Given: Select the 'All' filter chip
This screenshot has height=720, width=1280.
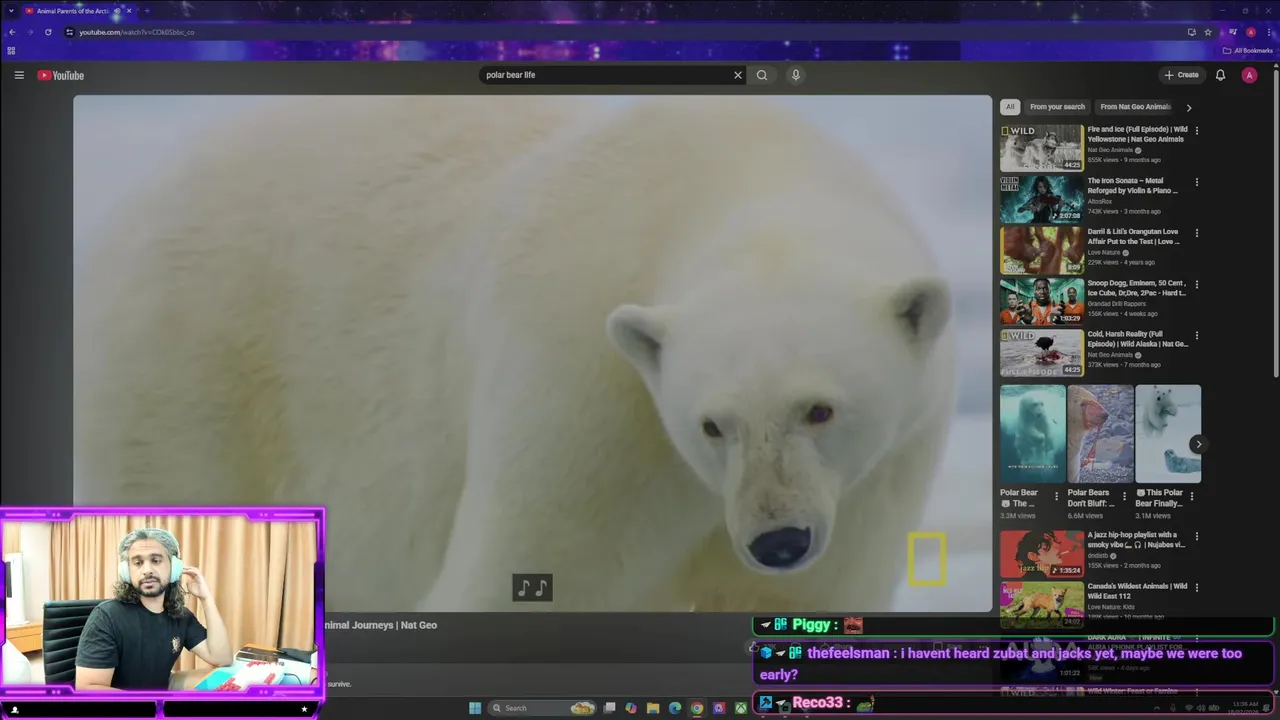Looking at the screenshot, I should pos(1010,107).
